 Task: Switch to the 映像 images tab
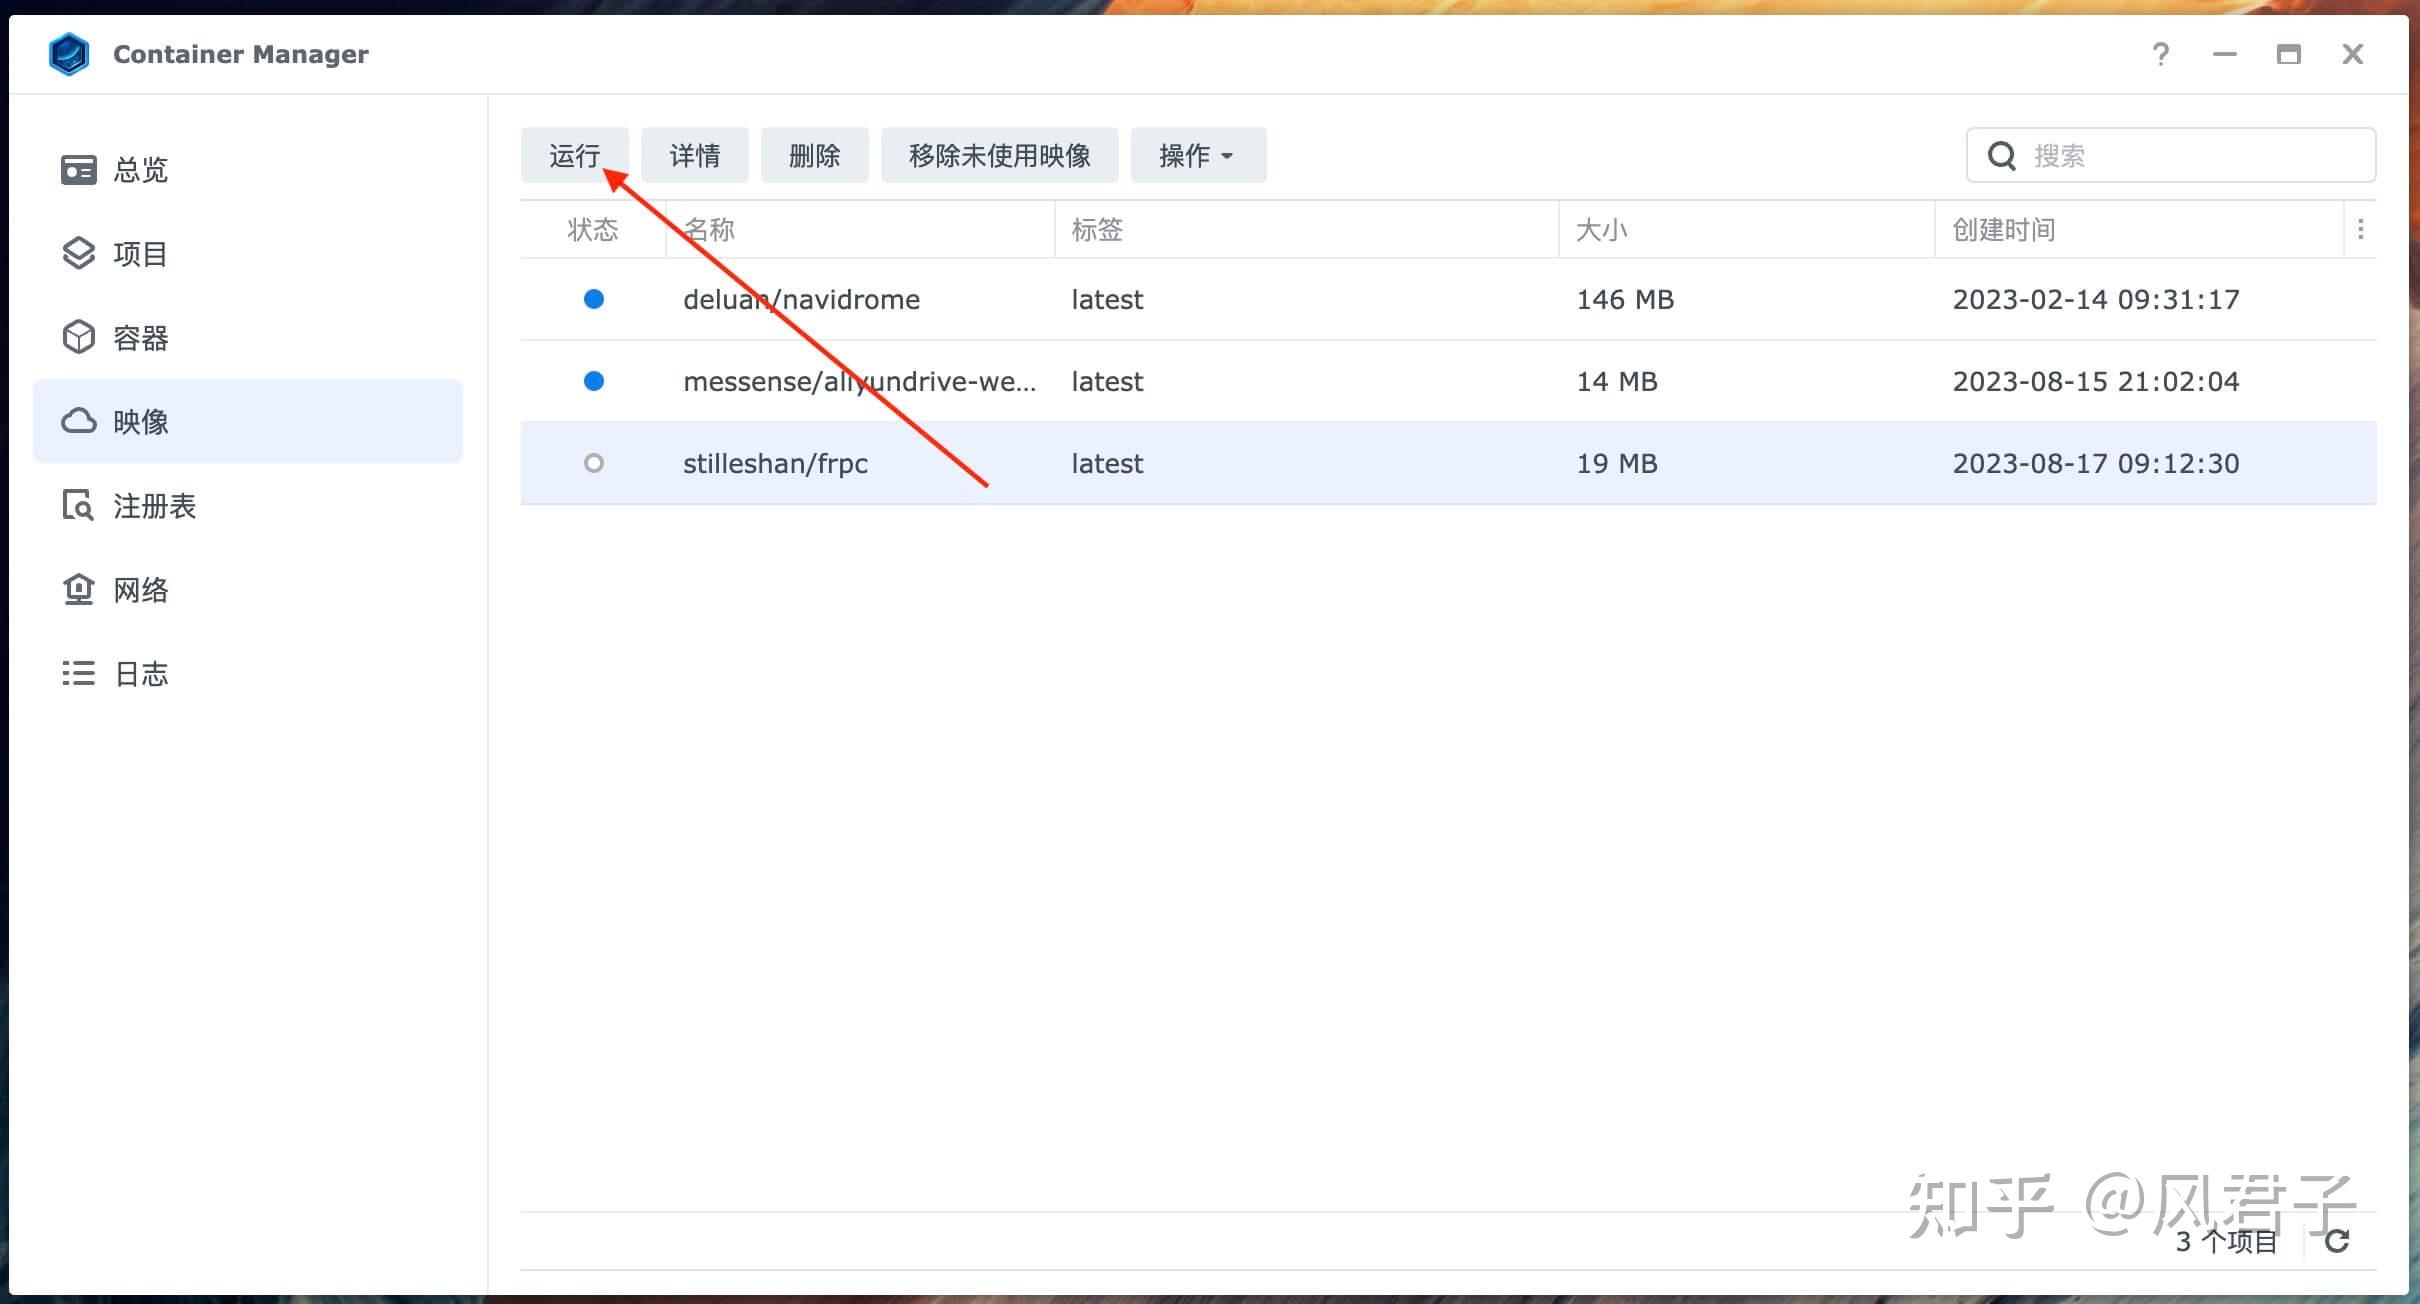(x=141, y=421)
